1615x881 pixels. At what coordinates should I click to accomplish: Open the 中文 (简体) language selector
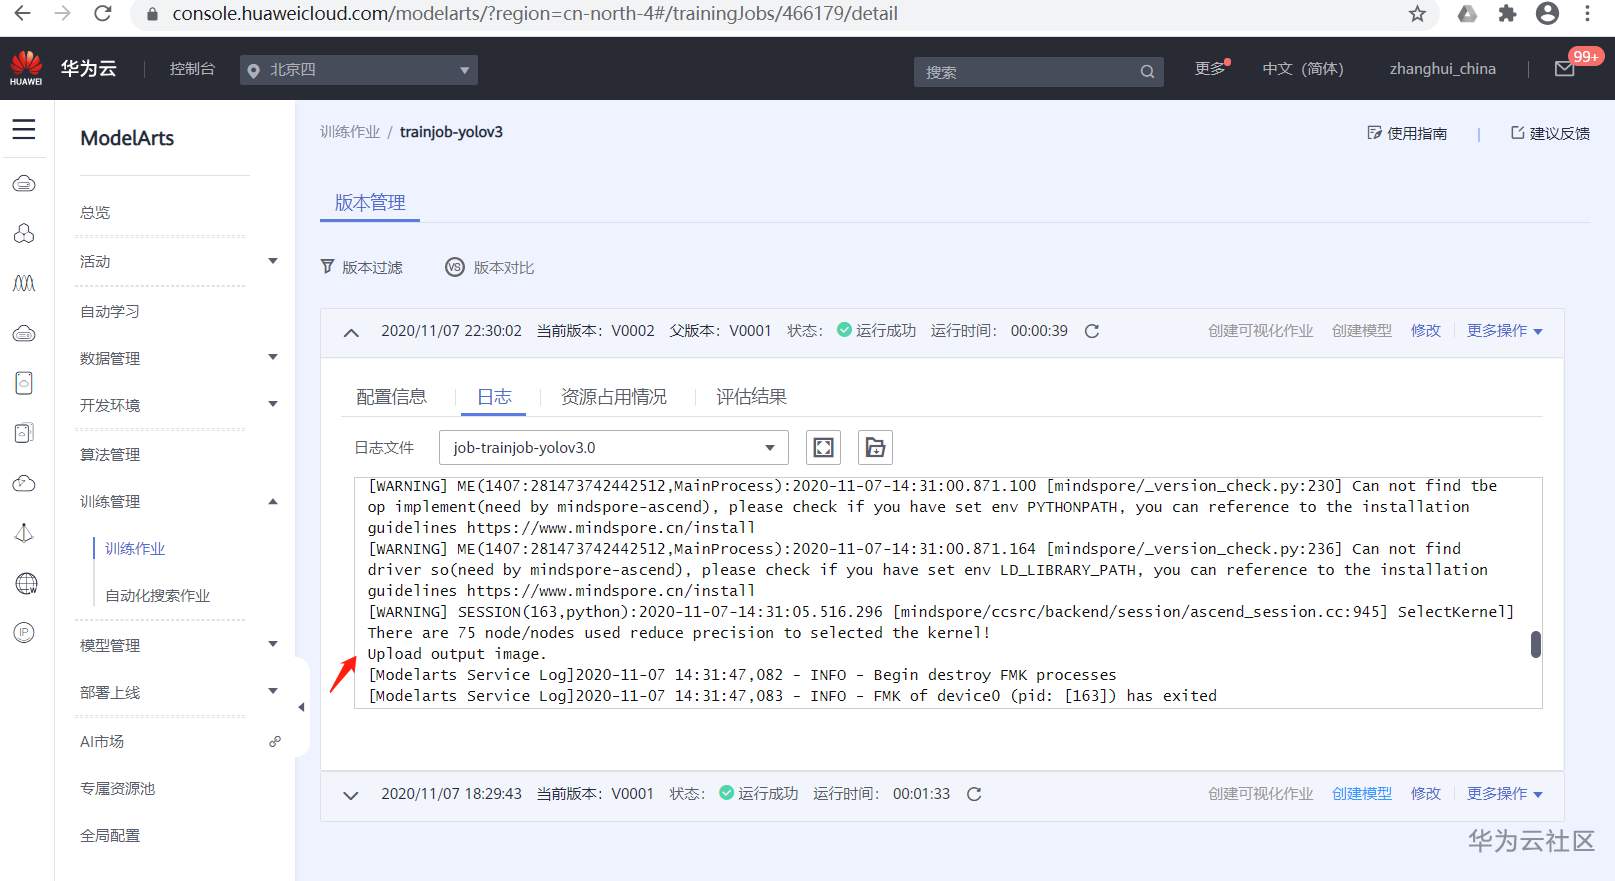1303,69
